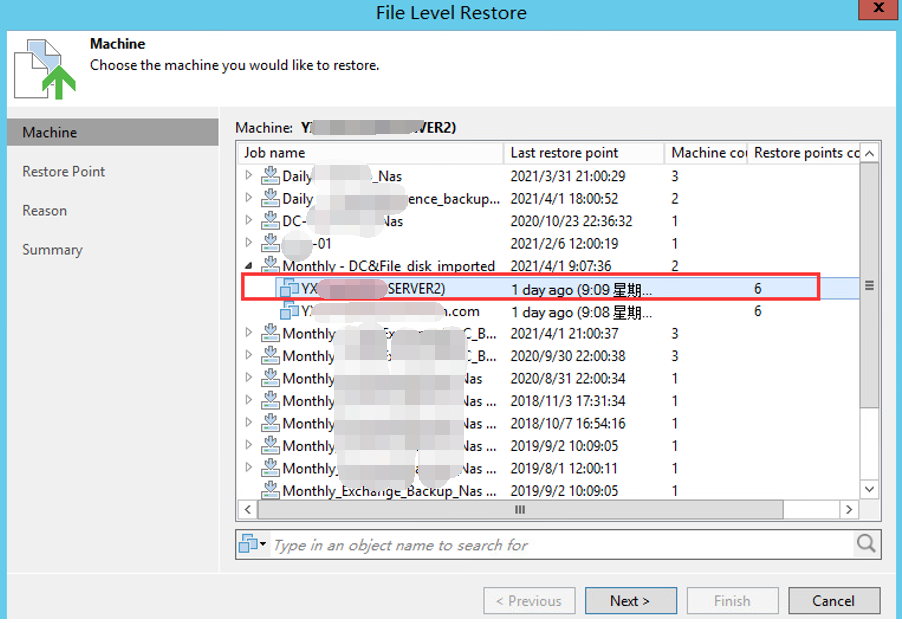Sort list by Job name column header

[372, 153]
